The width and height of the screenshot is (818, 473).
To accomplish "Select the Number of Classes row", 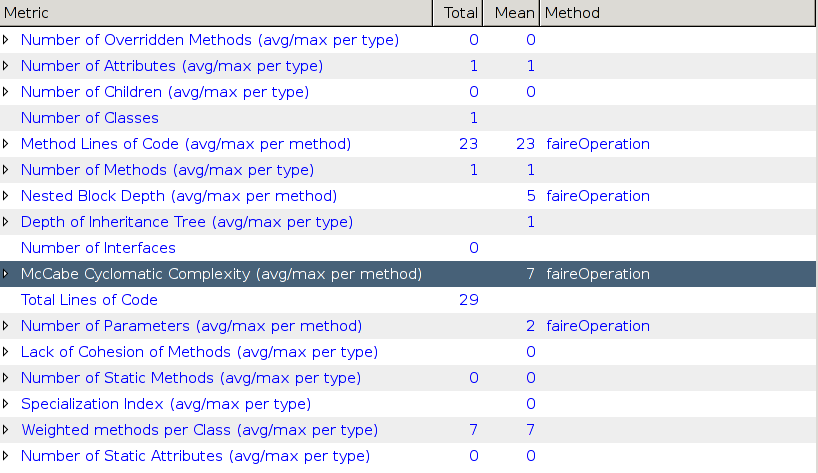I will [89, 118].
